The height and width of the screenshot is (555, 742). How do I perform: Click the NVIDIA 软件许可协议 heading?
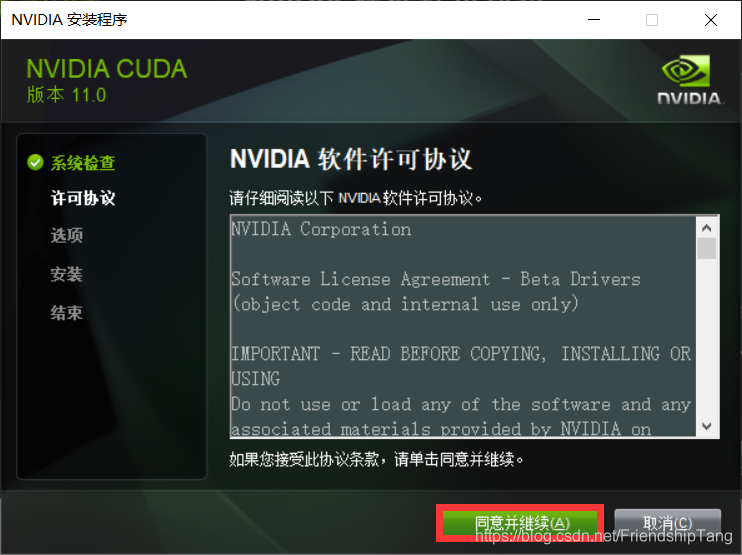(351, 159)
